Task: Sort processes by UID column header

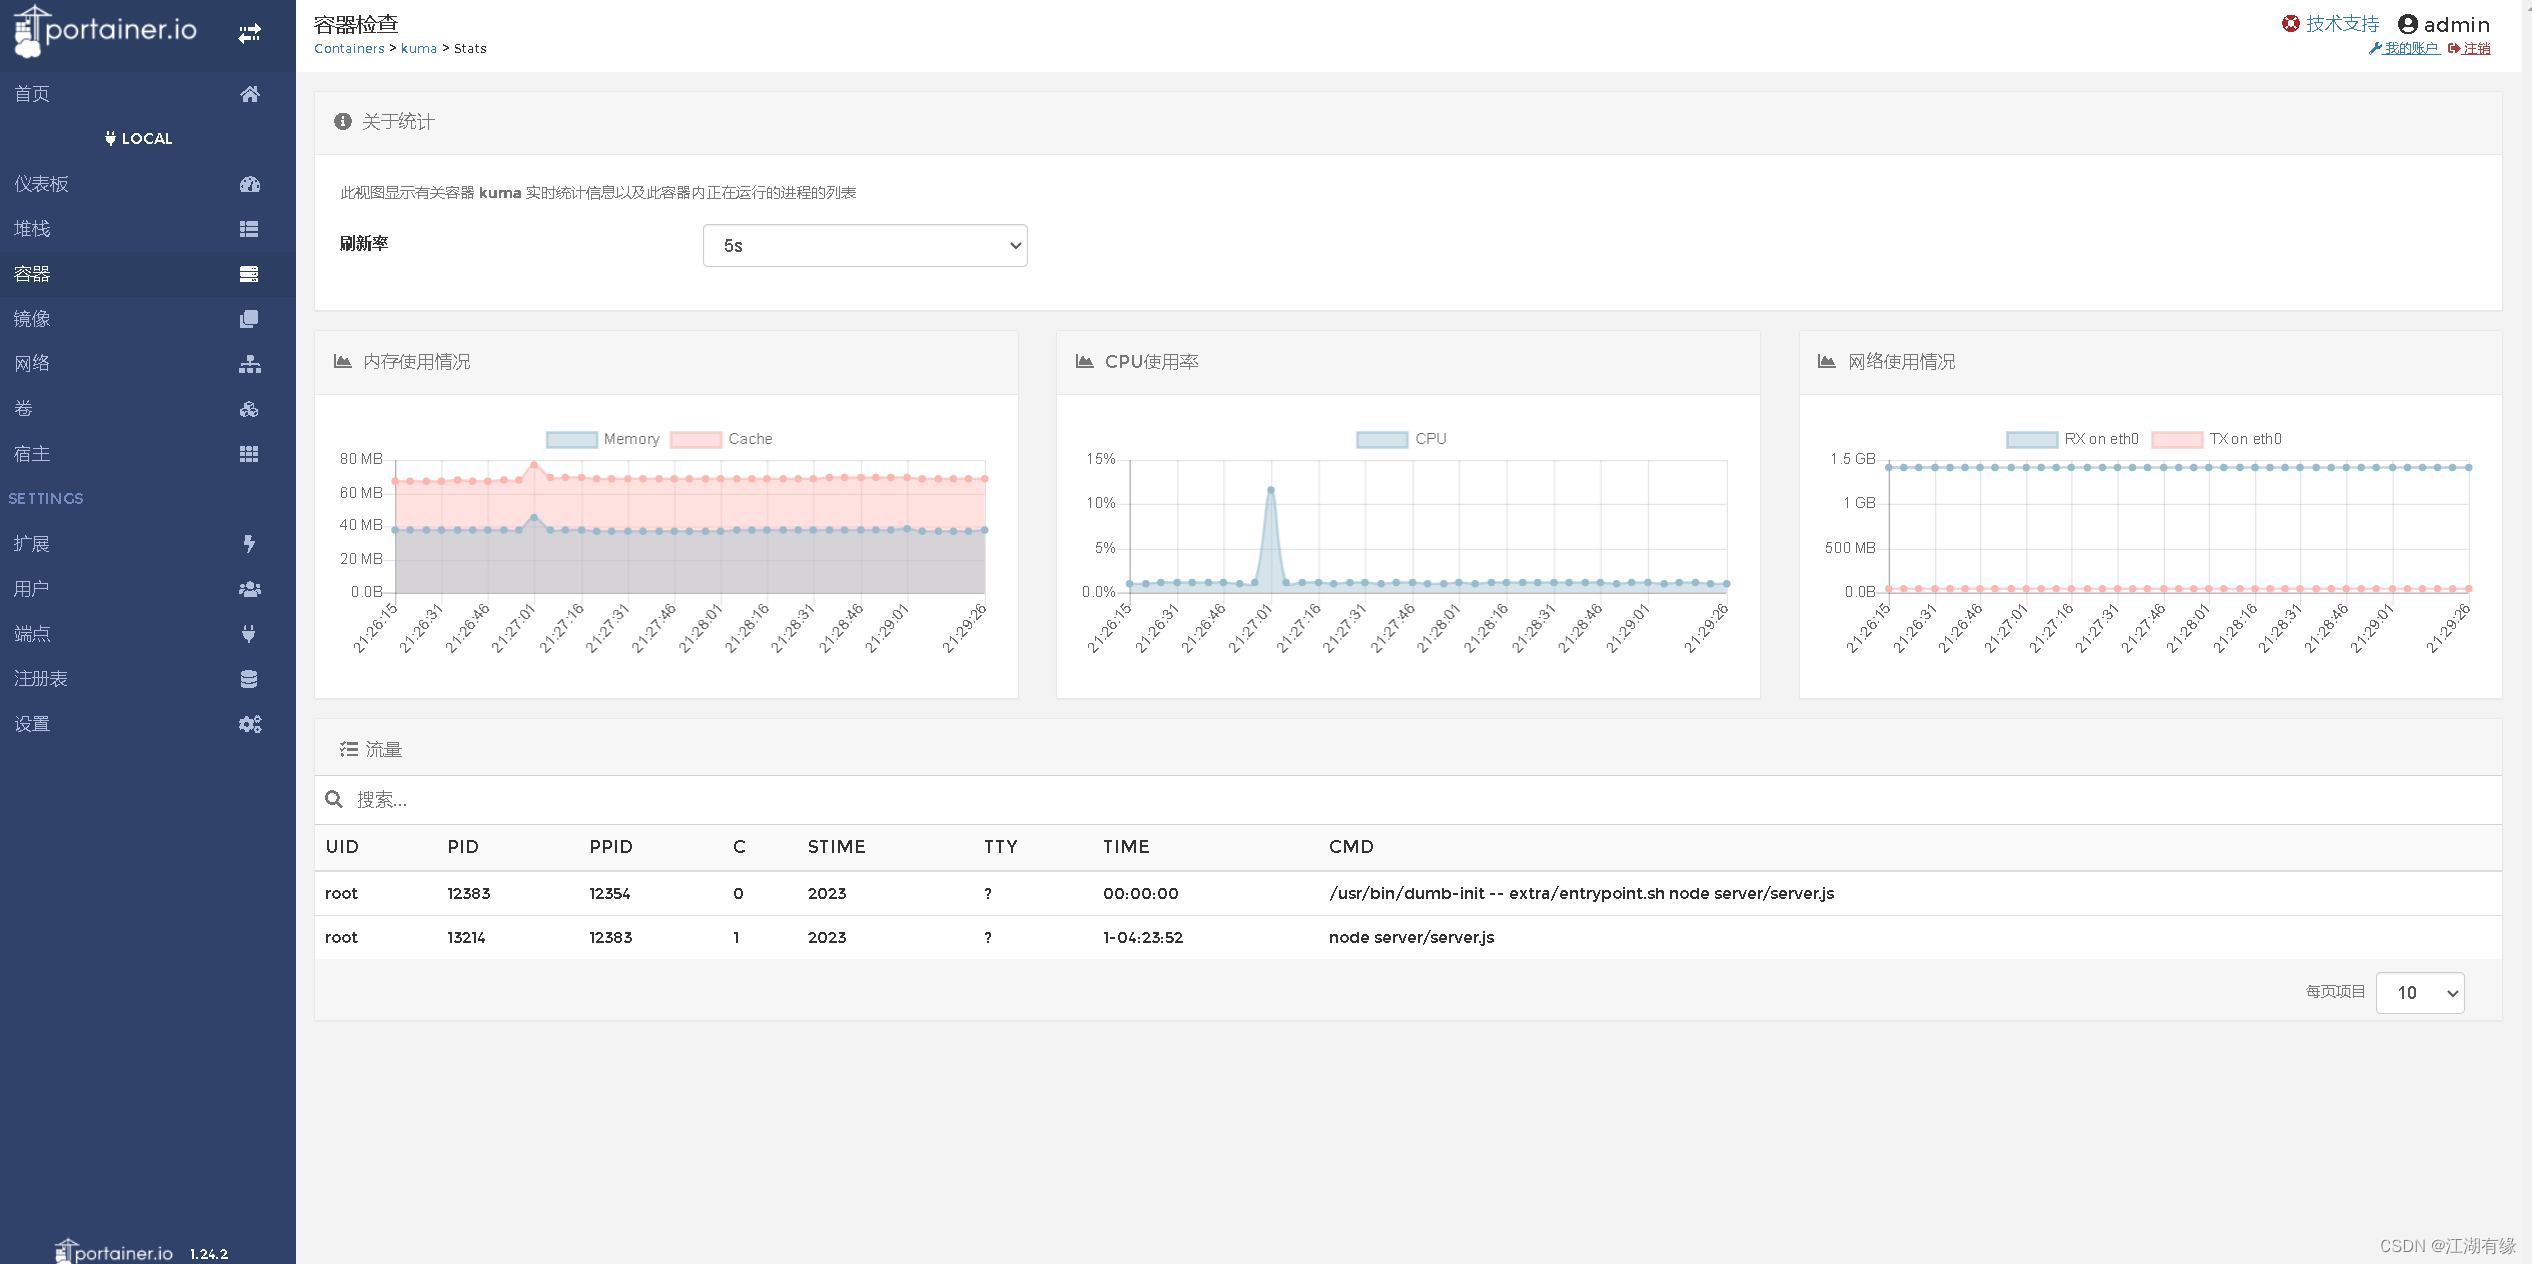Action: 342,847
